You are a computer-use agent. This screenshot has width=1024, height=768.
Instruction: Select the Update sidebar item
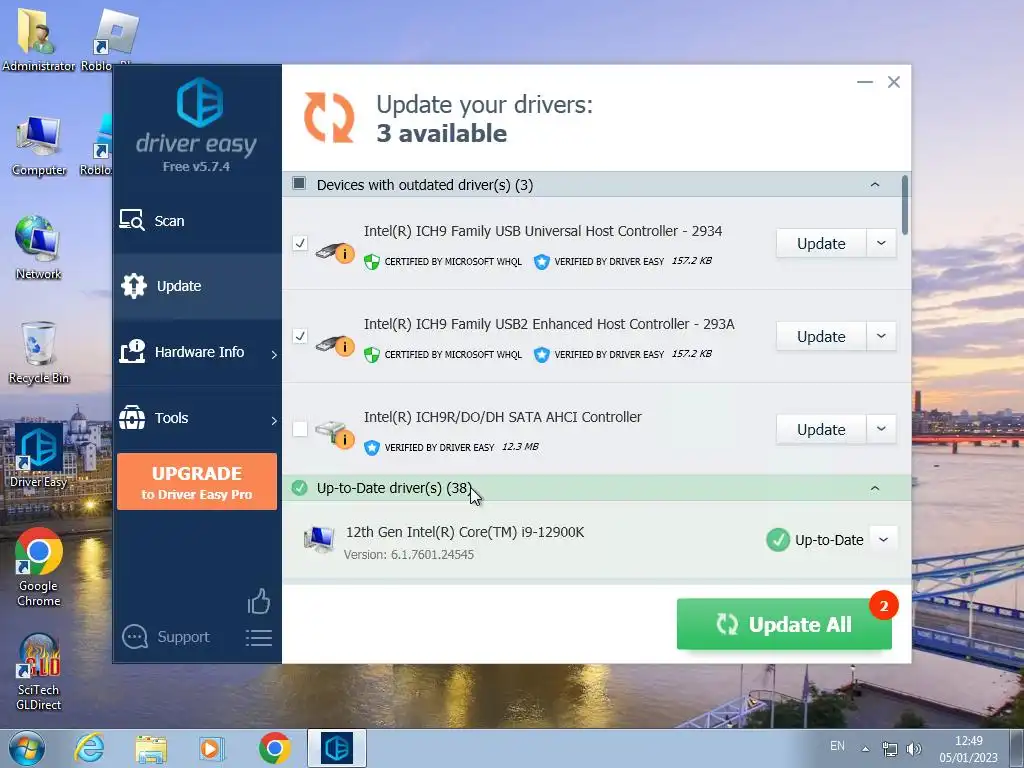click(x=197, y=286)
